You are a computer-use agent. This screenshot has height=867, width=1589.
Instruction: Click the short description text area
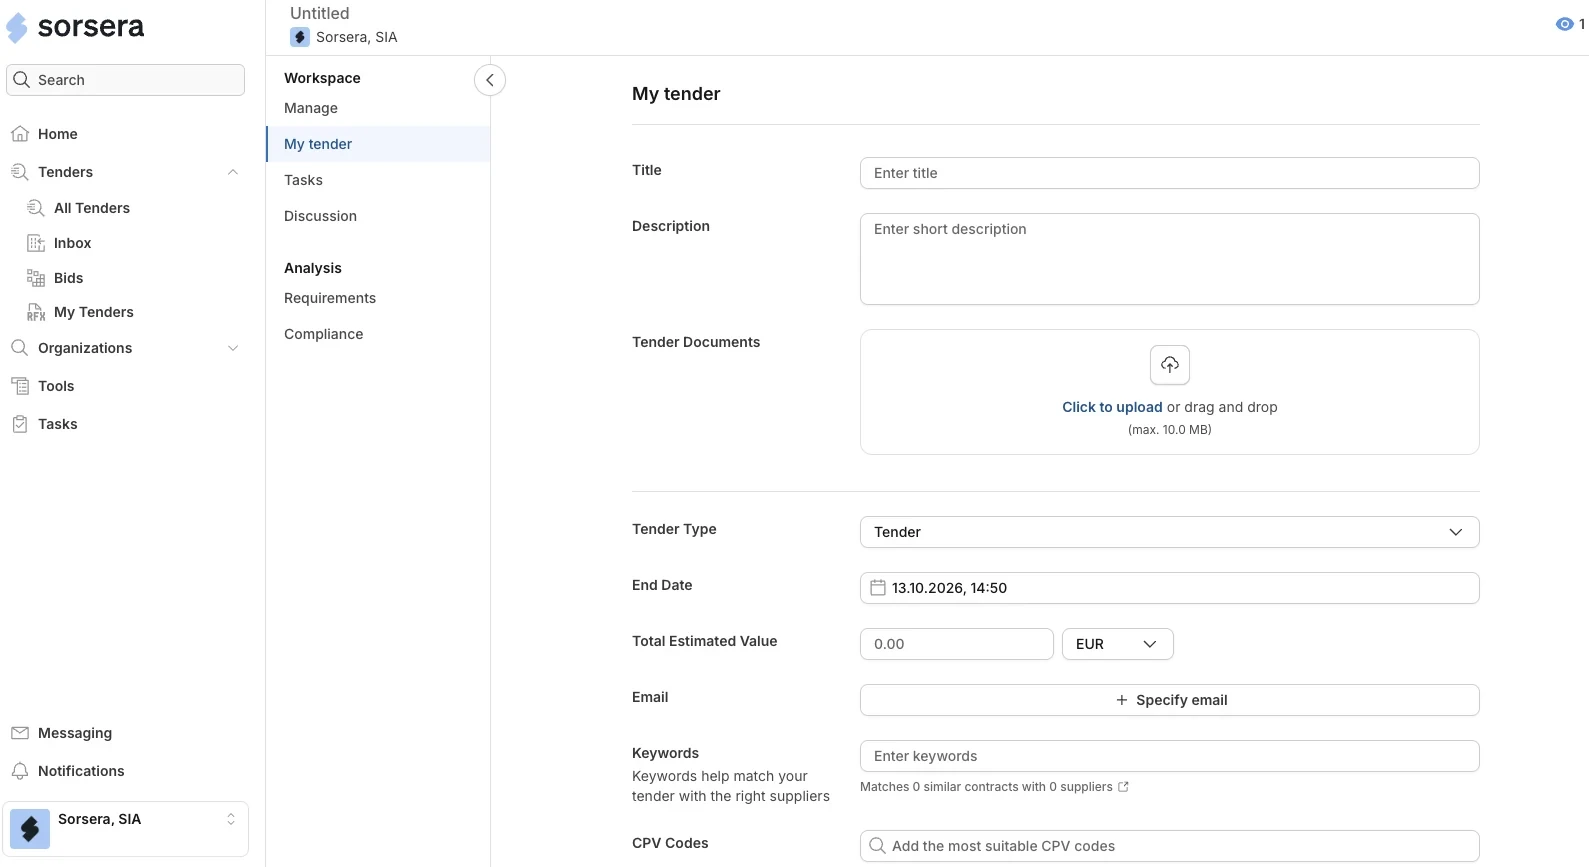pos(1170,259)
